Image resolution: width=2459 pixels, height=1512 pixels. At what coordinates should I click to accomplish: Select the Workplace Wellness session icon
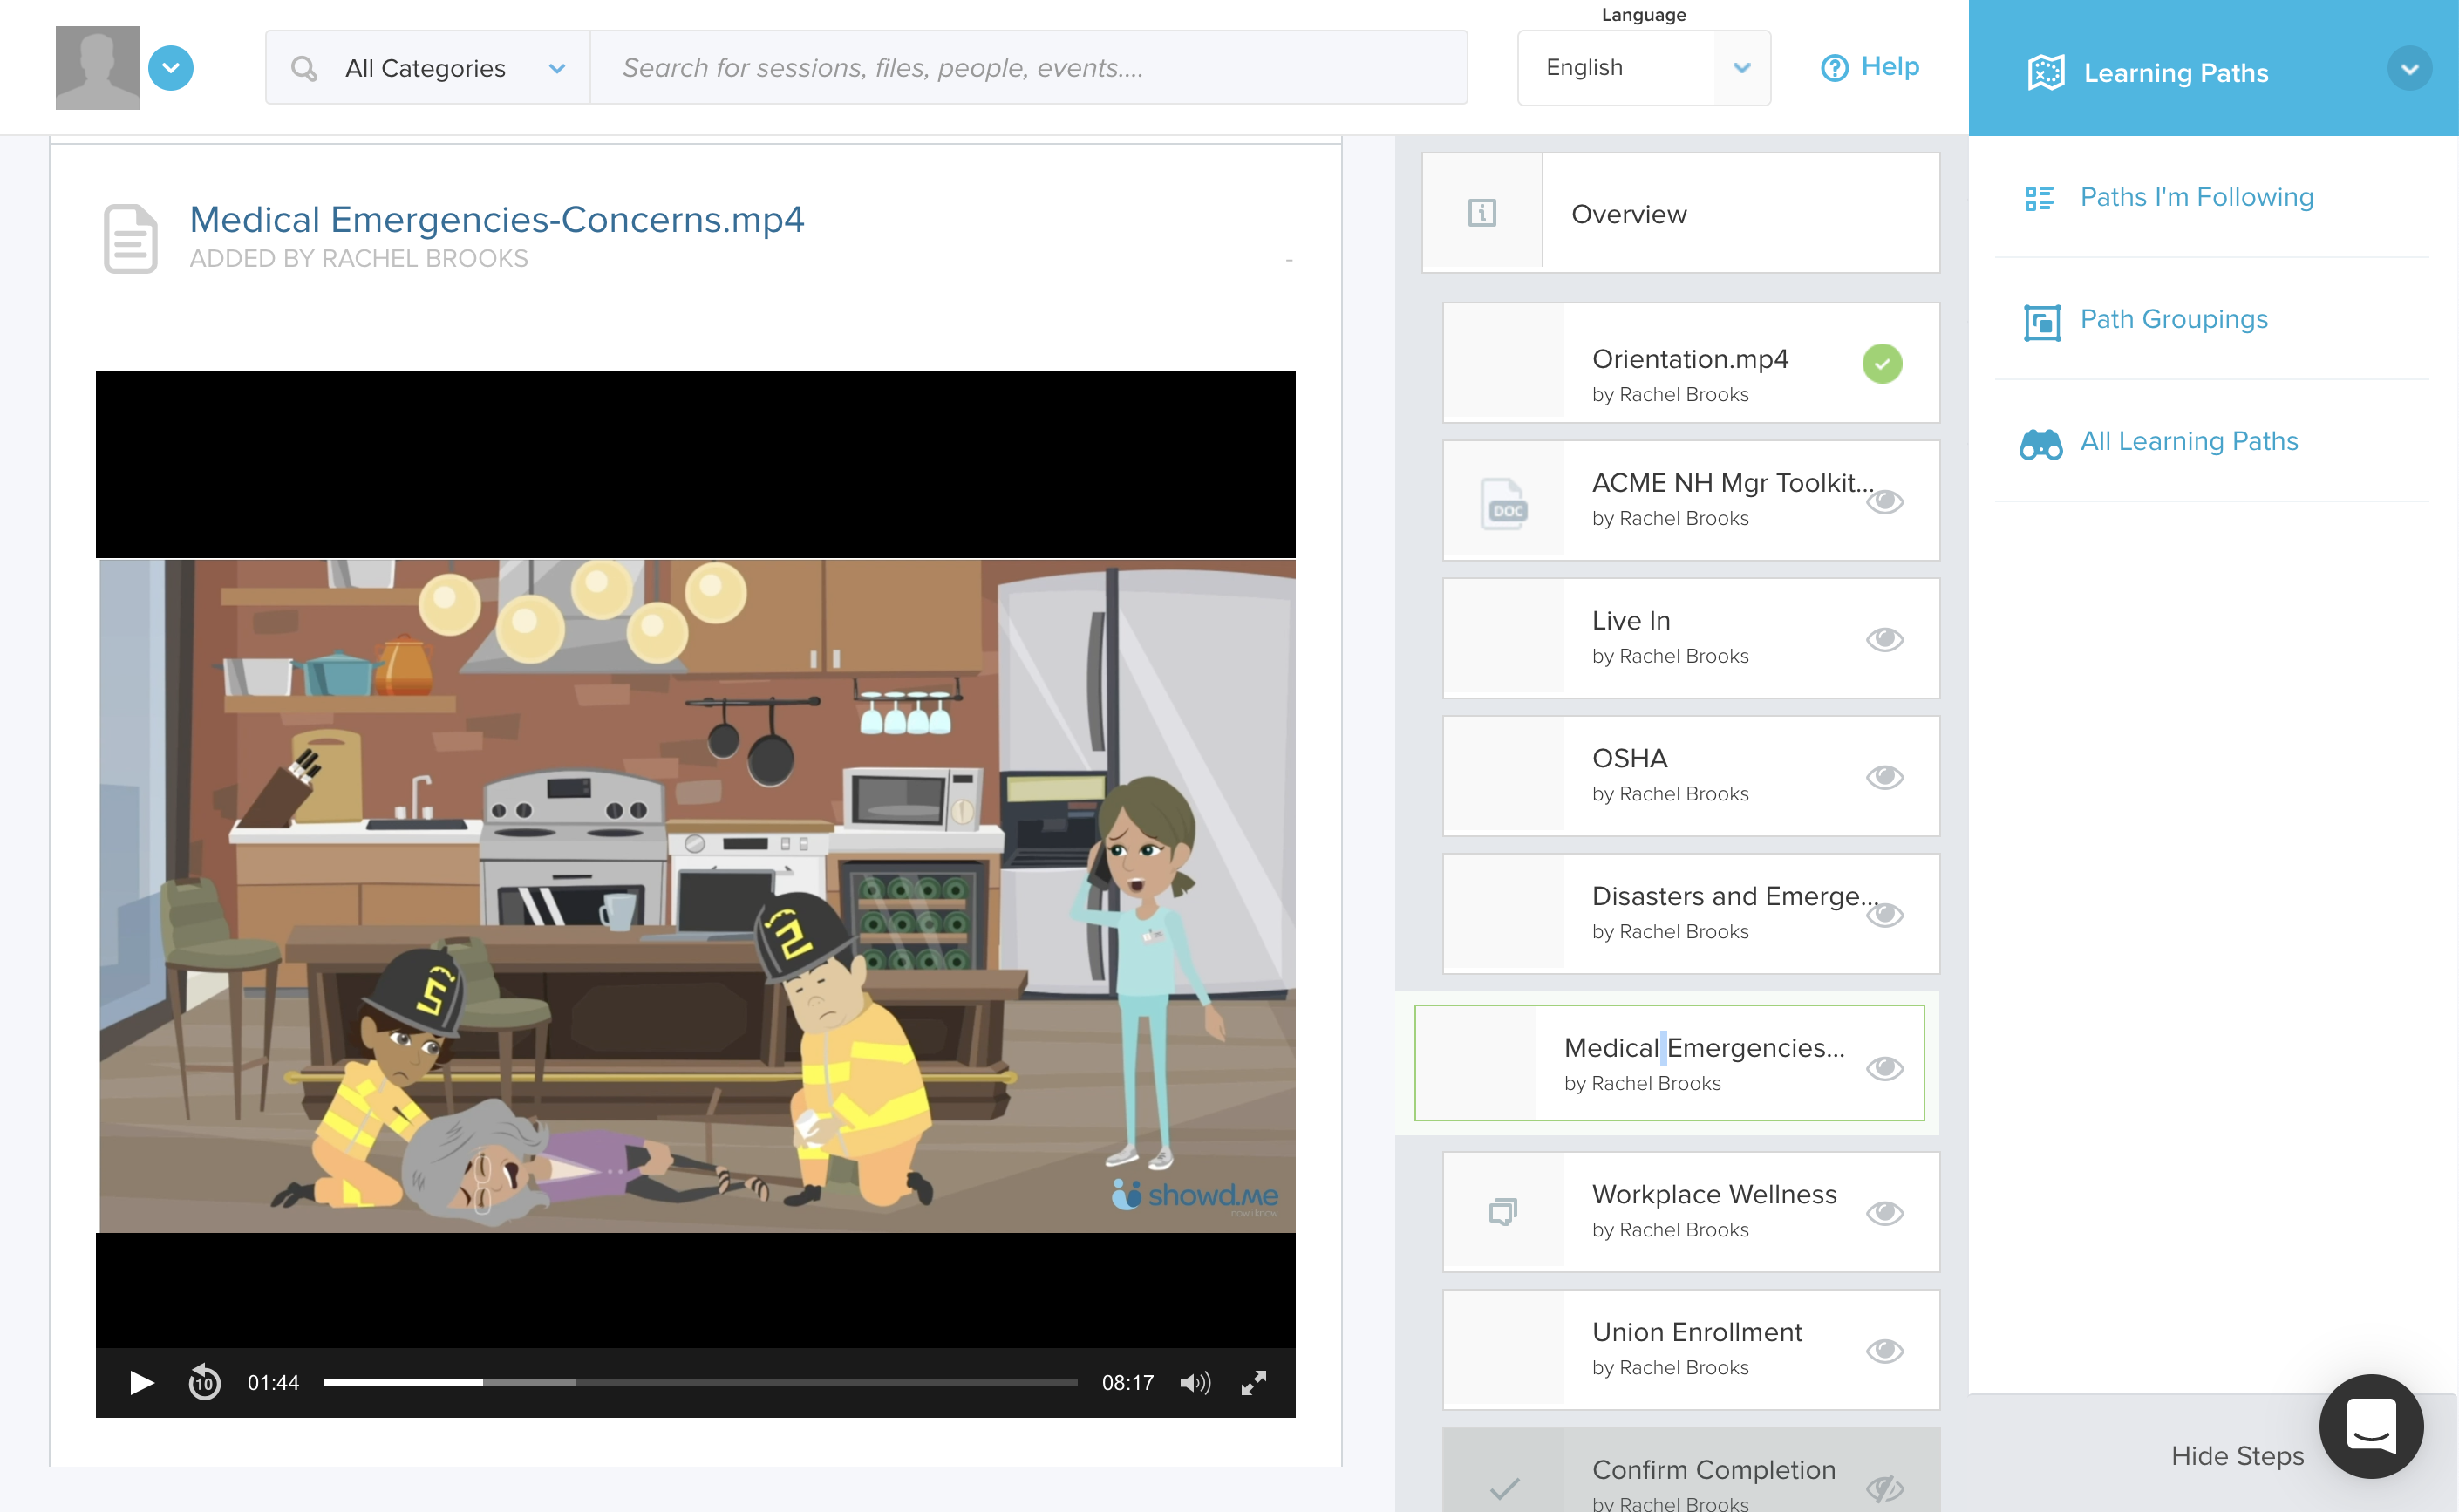1503,1210
